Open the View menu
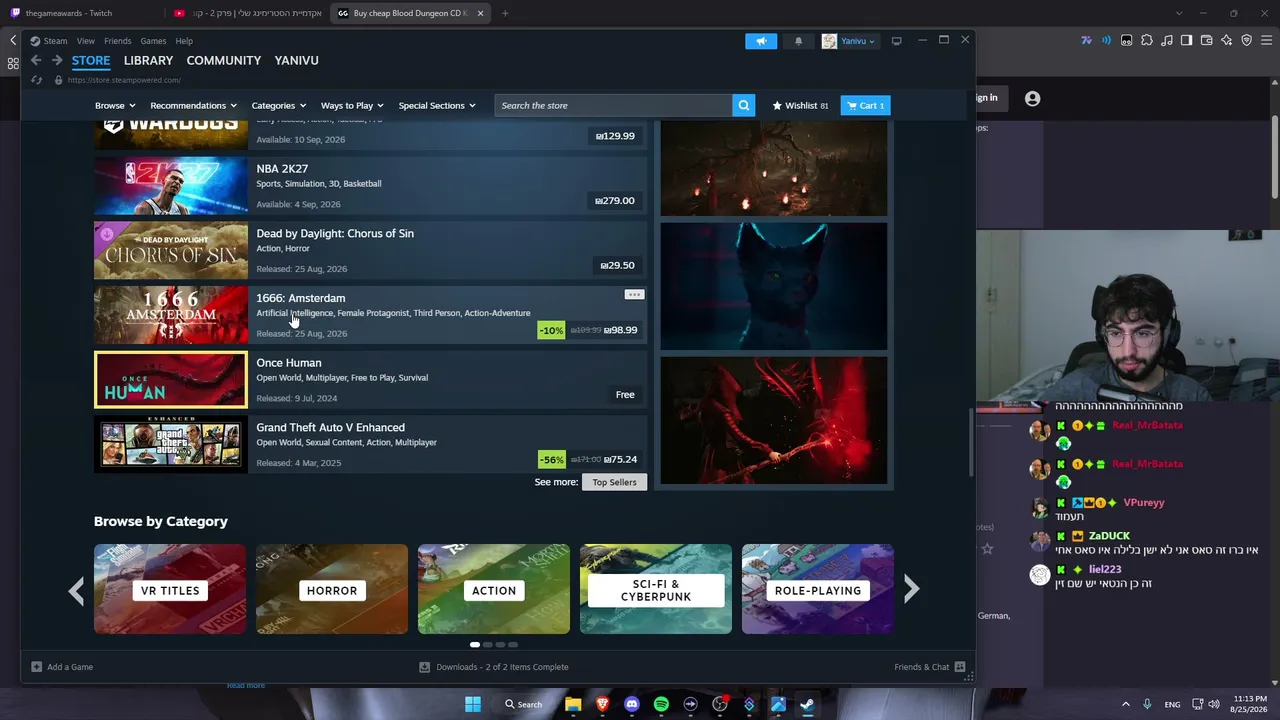The image size is (1280, 720). tap(86, 41)
